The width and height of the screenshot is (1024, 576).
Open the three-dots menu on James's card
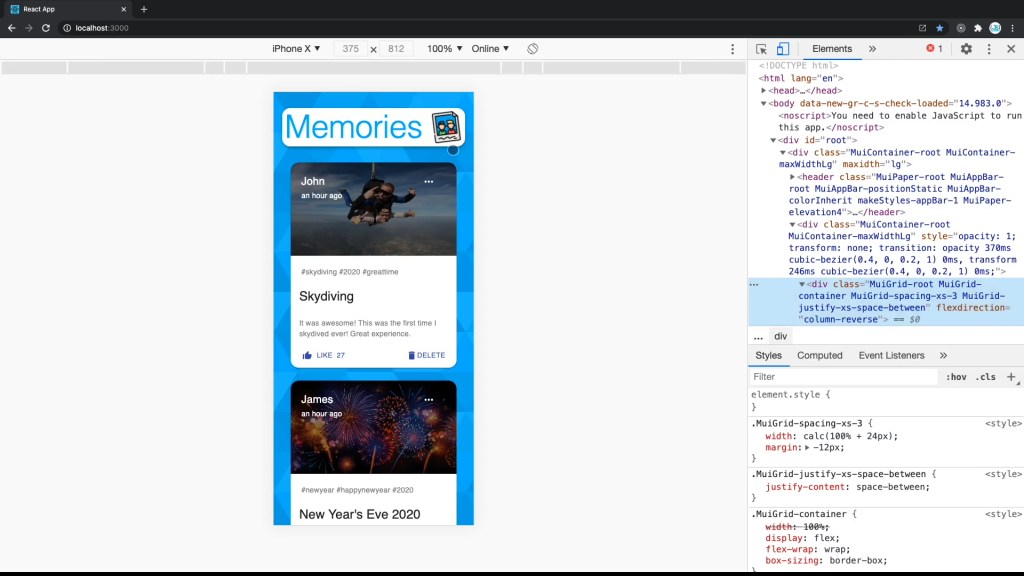point(429,400)
